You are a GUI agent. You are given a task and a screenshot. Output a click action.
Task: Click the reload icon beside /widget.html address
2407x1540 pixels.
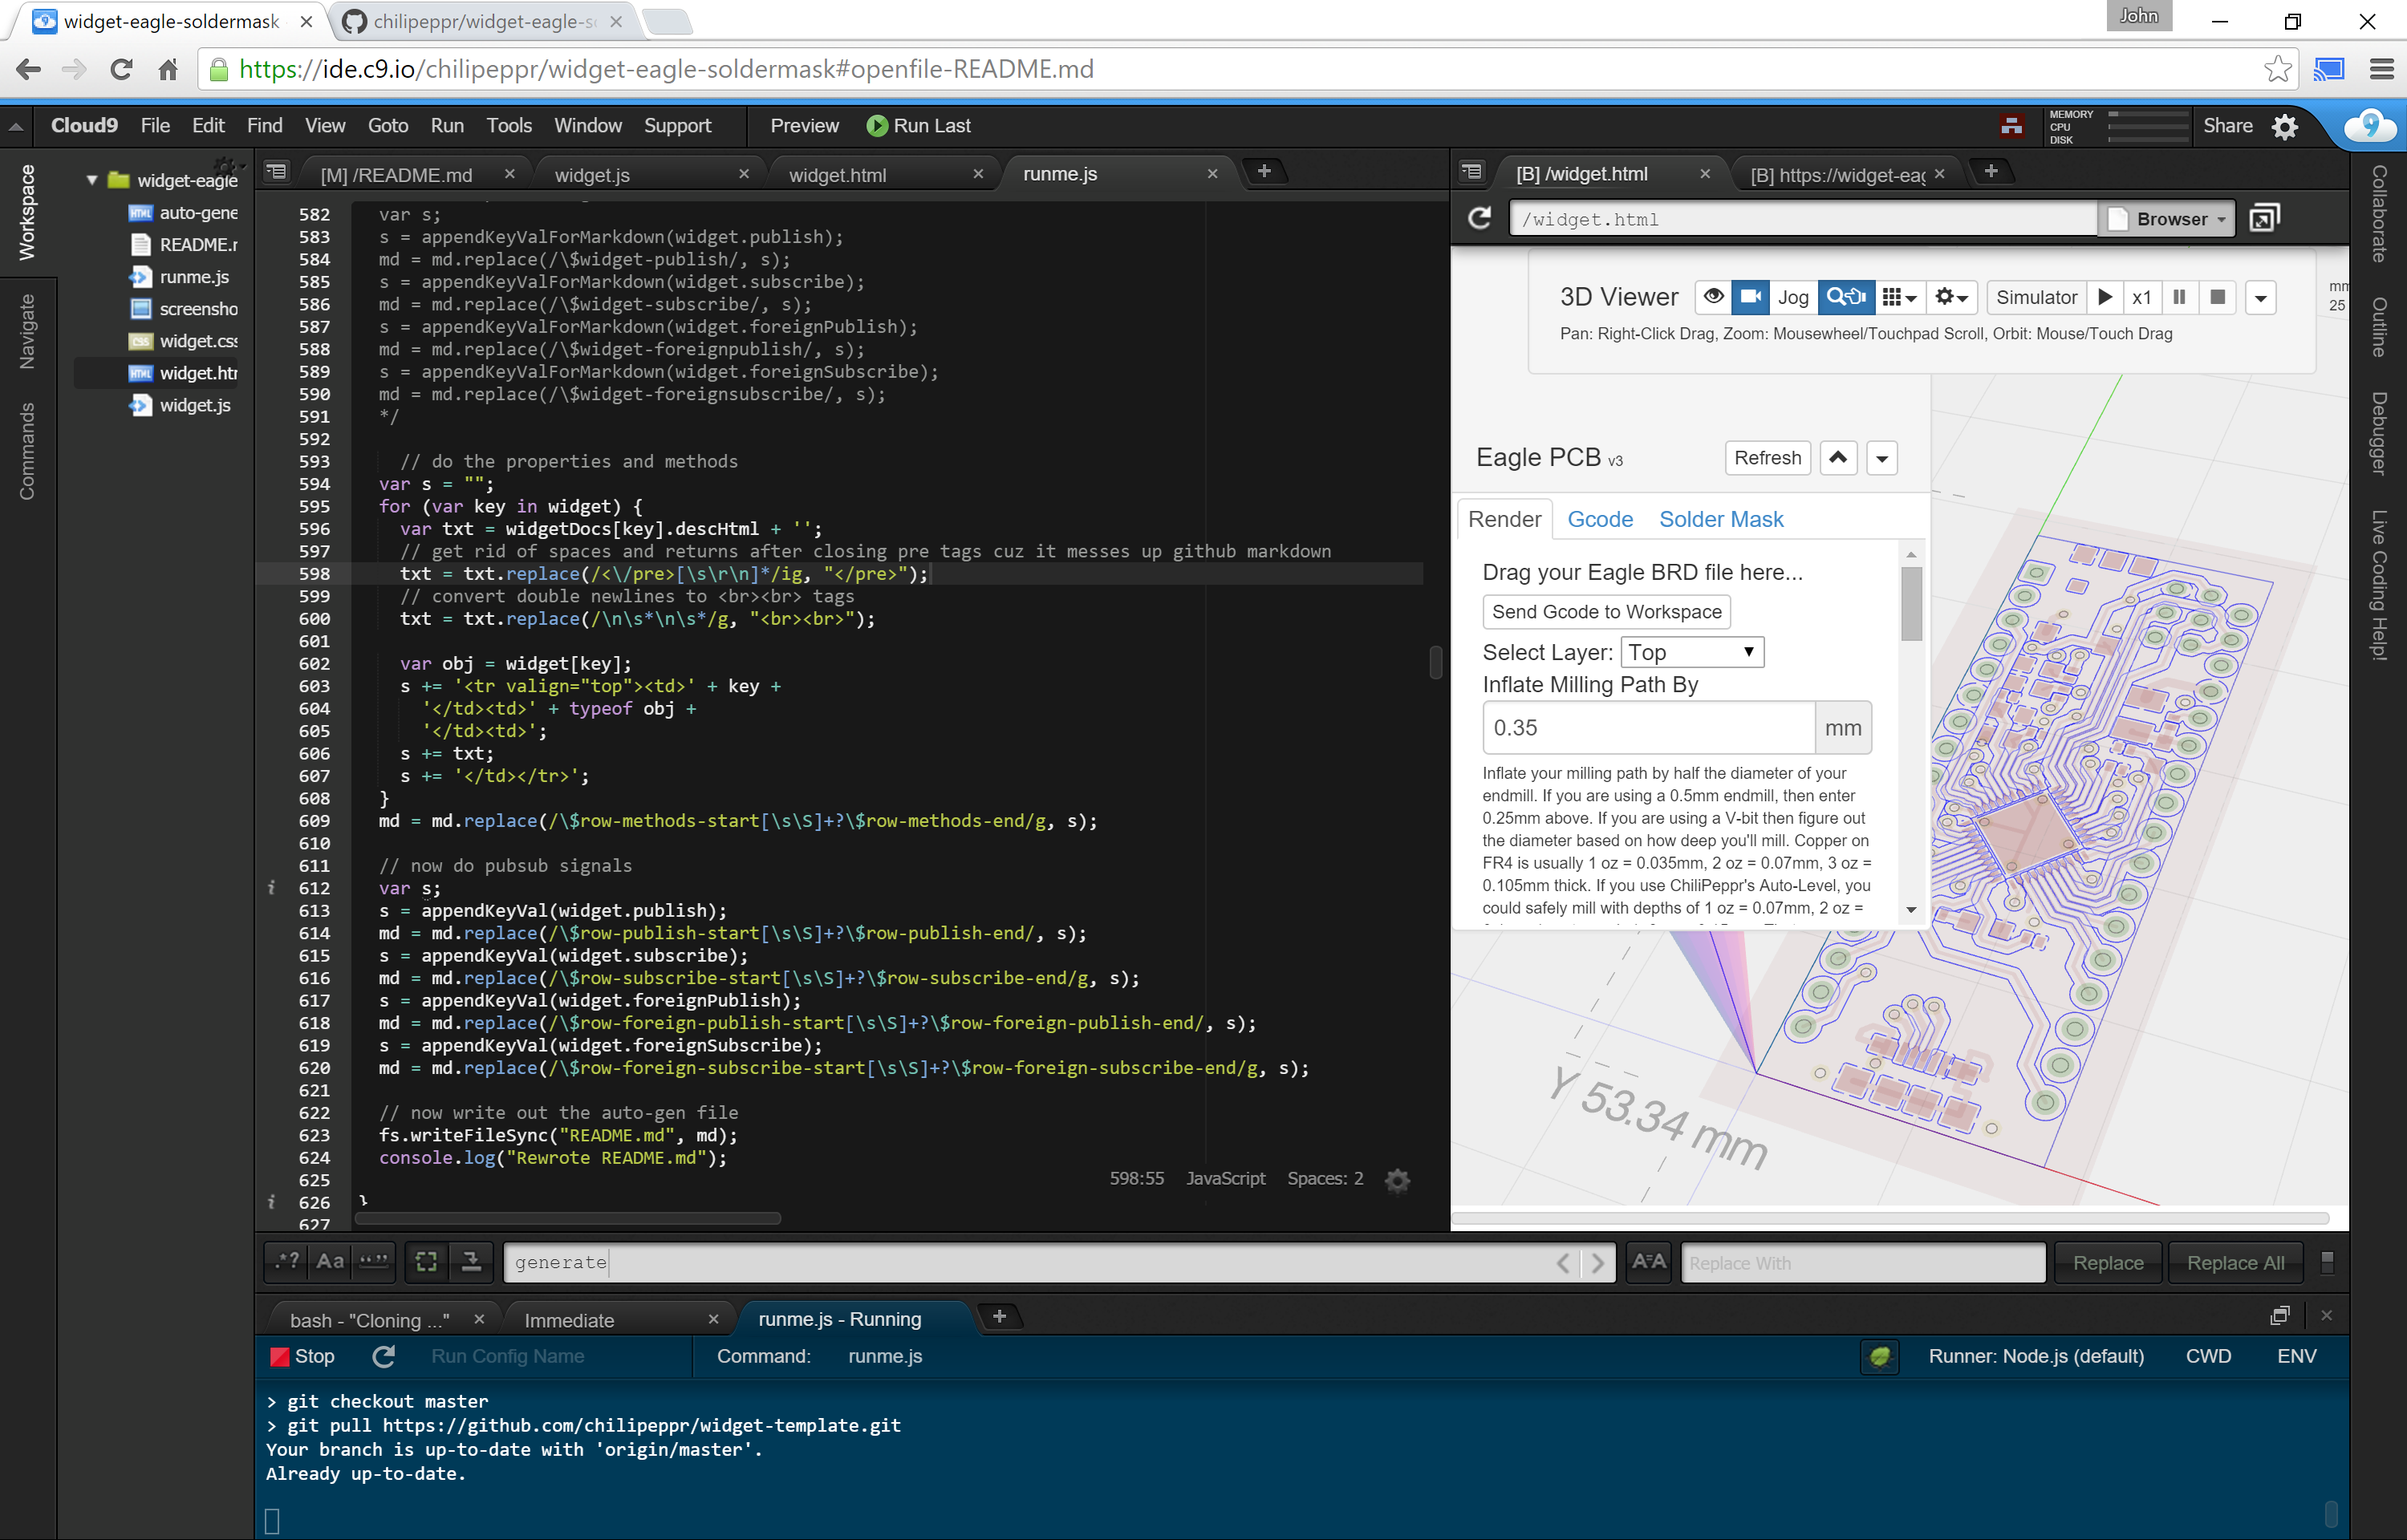click(x=1479, y=219)
